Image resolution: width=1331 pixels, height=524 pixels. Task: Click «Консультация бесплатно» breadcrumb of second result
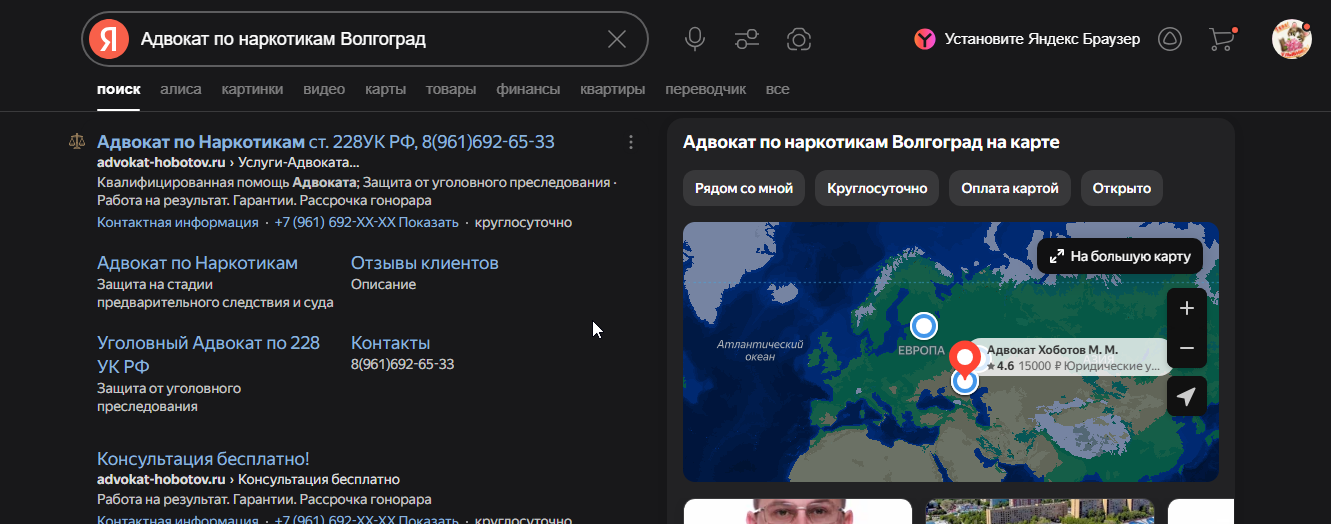[319, 480]
